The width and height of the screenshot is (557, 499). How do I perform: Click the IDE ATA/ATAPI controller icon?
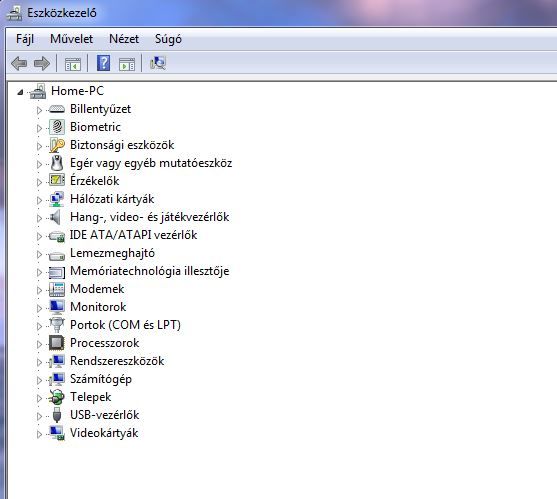point(57,236)
